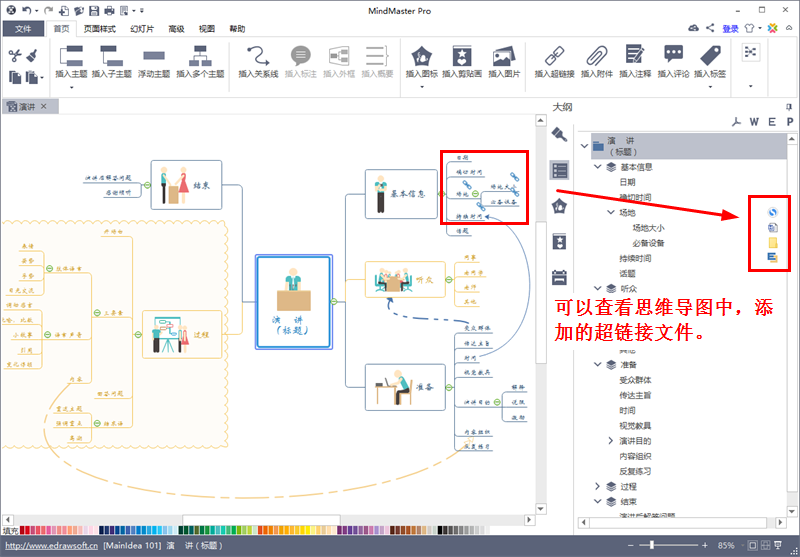The height and width of the screenshot is (557, 800).
Task: Expand 演讲目的 in outline tree
Action: click(x=611, y=440)
